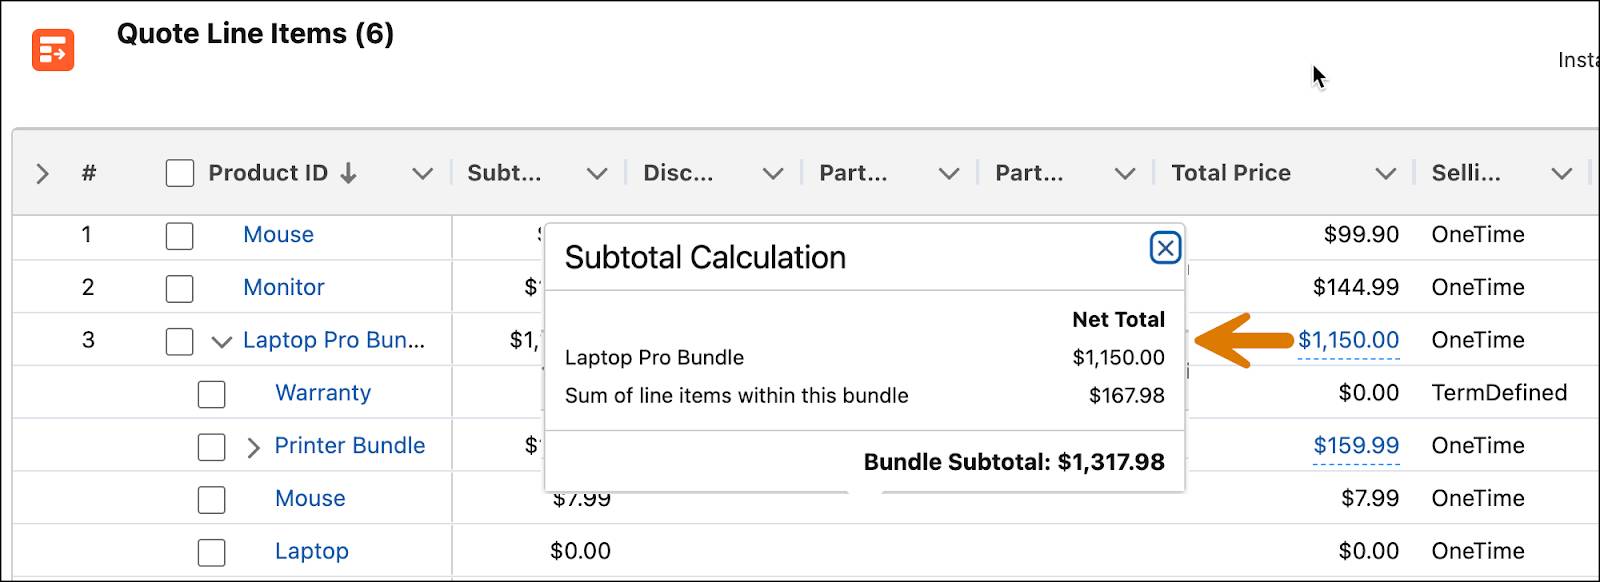Expand the Printer Bundle row
This screenshot has height=582, width=1600.
[x=253, y=447]
